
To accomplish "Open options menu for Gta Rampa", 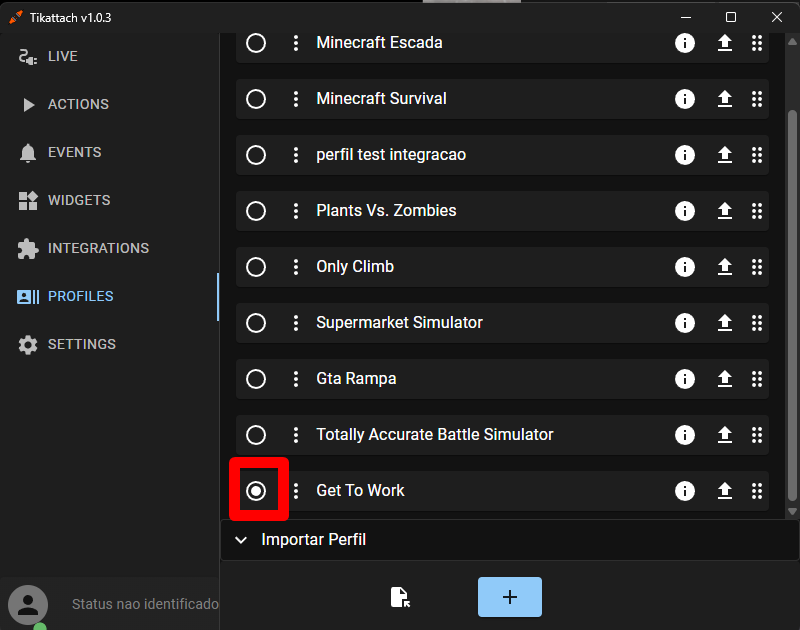I will [x=296, y=379].
